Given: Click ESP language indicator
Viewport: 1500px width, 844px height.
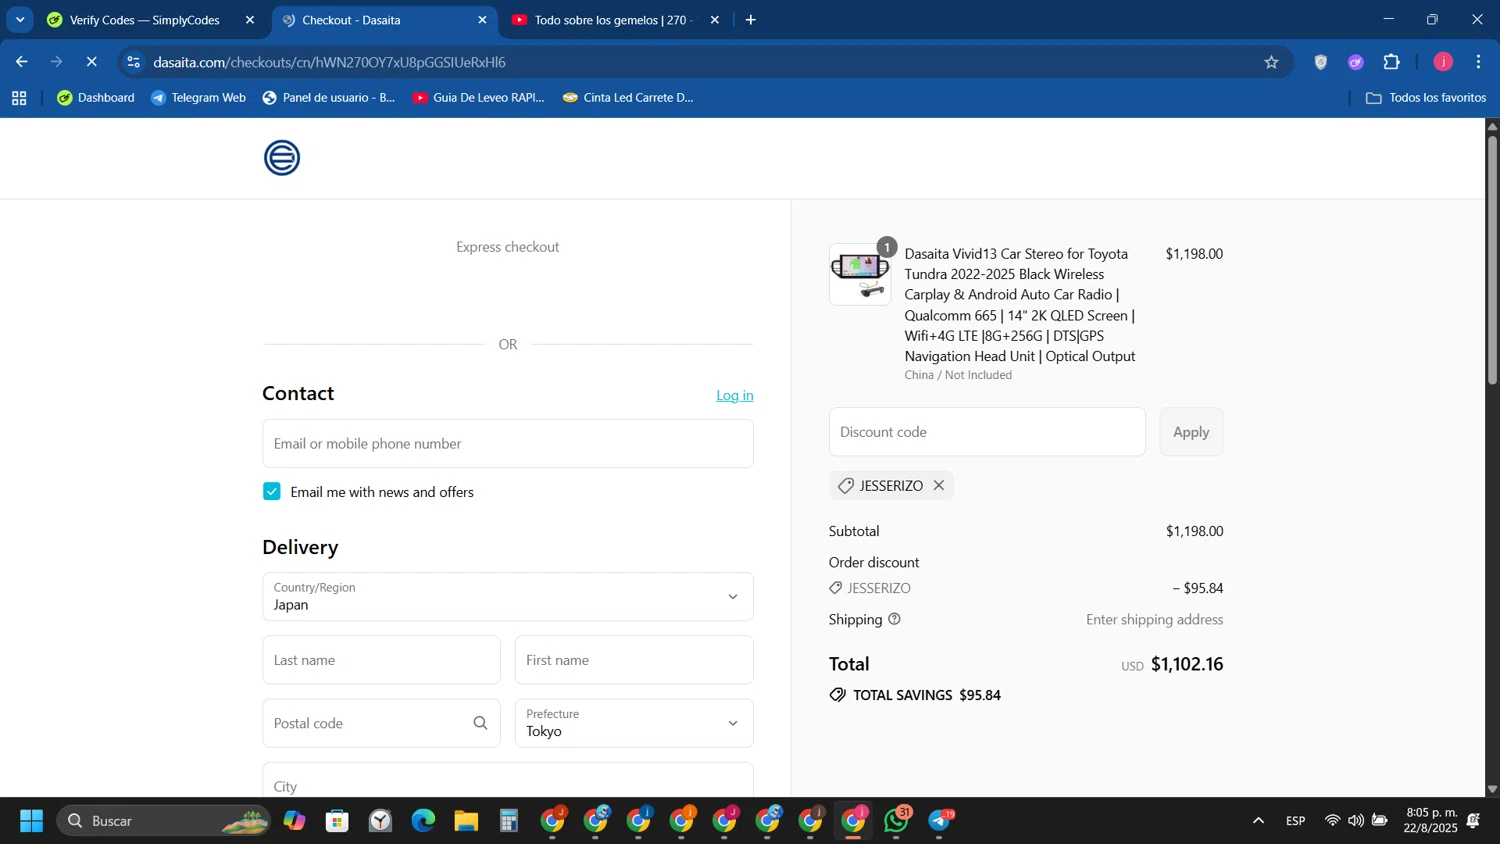Looking at the screenshot, I should (1295, 821).
